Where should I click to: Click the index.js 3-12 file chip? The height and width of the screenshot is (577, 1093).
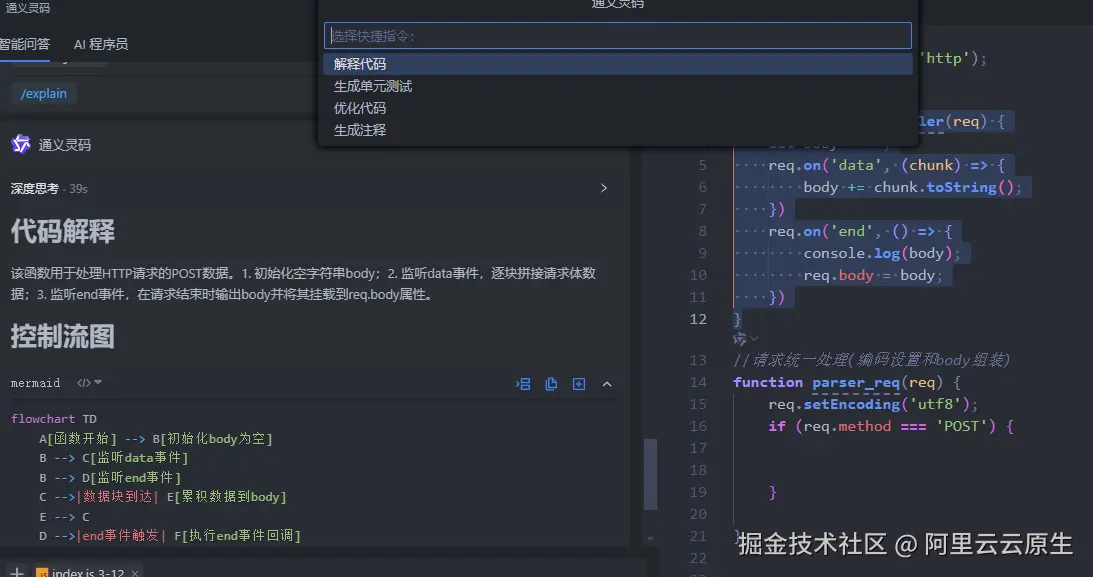(80, 573)
